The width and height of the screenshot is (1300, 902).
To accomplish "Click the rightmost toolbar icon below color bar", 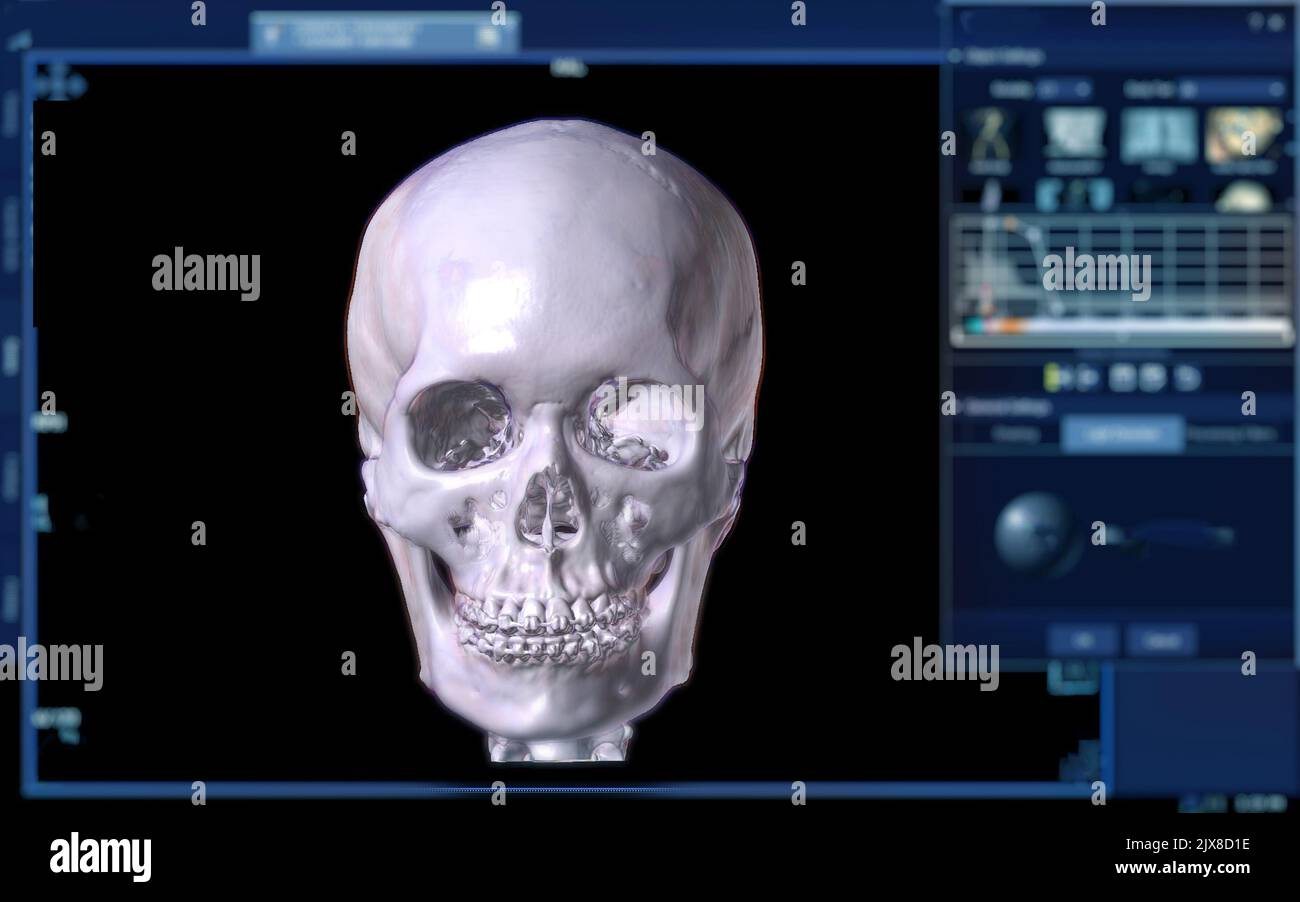I will 1187,377.
